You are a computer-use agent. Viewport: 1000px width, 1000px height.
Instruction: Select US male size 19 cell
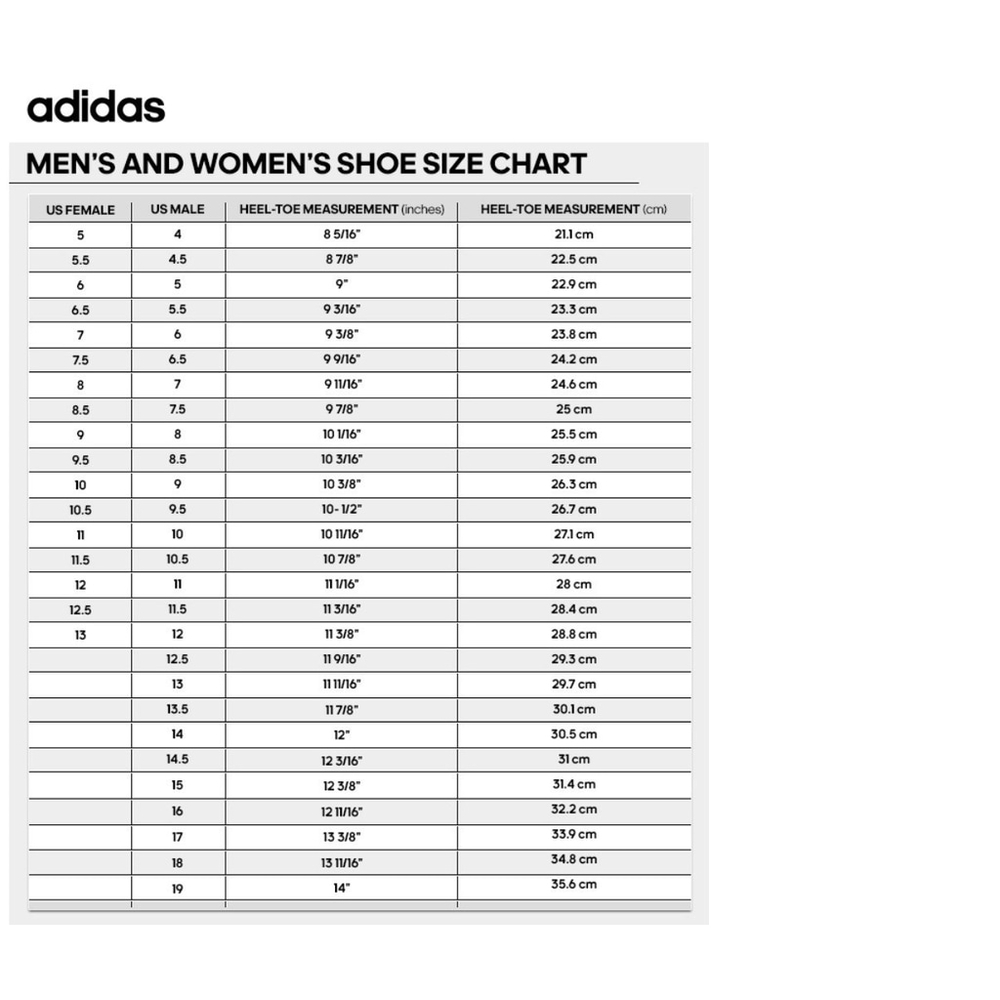coord(178,888)
